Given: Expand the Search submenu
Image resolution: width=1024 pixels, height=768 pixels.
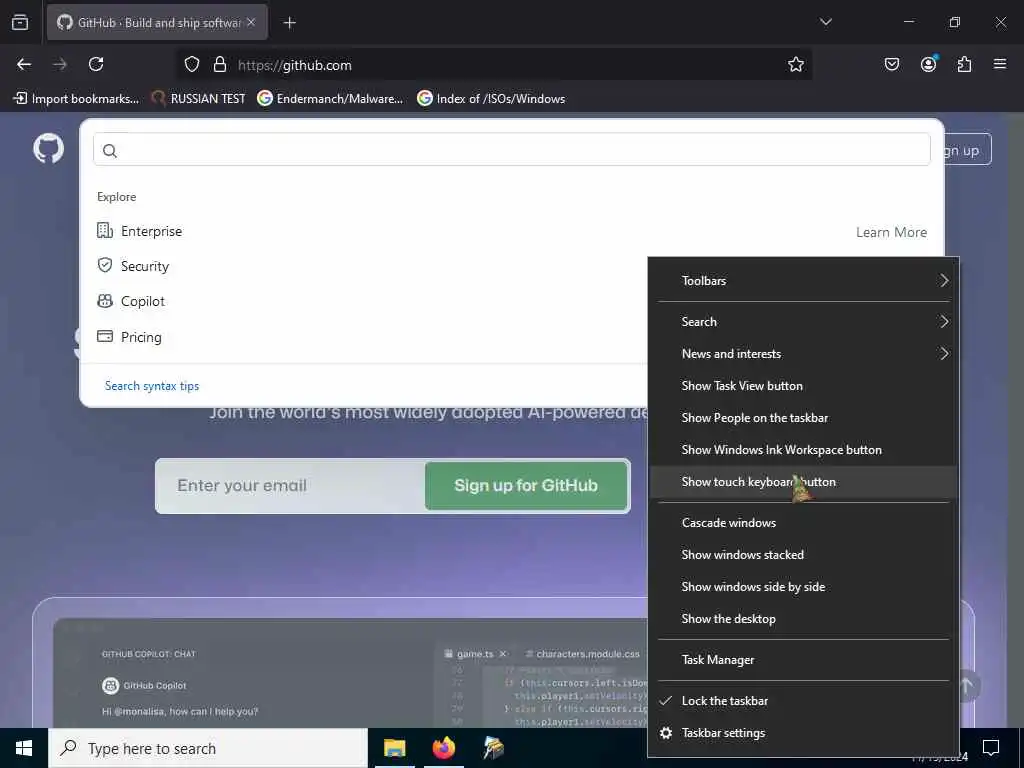Looking at the screenshot, I should [804, 321].
